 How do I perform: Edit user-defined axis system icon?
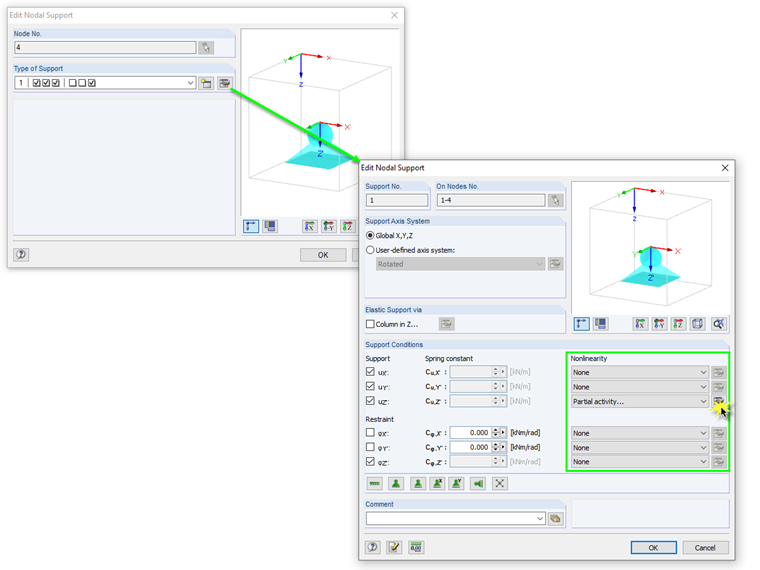click(x=555, y=264)
